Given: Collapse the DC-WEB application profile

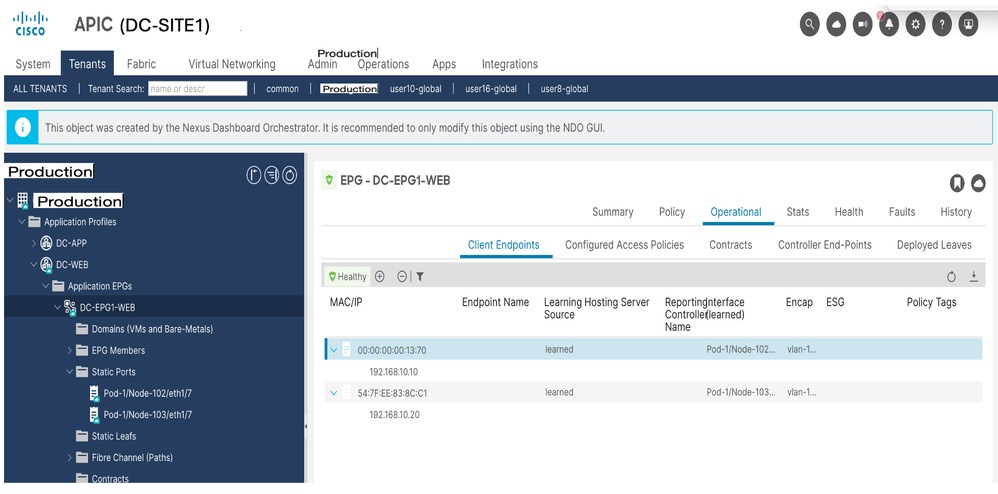Looking at the screenshot, I should 34,264.
